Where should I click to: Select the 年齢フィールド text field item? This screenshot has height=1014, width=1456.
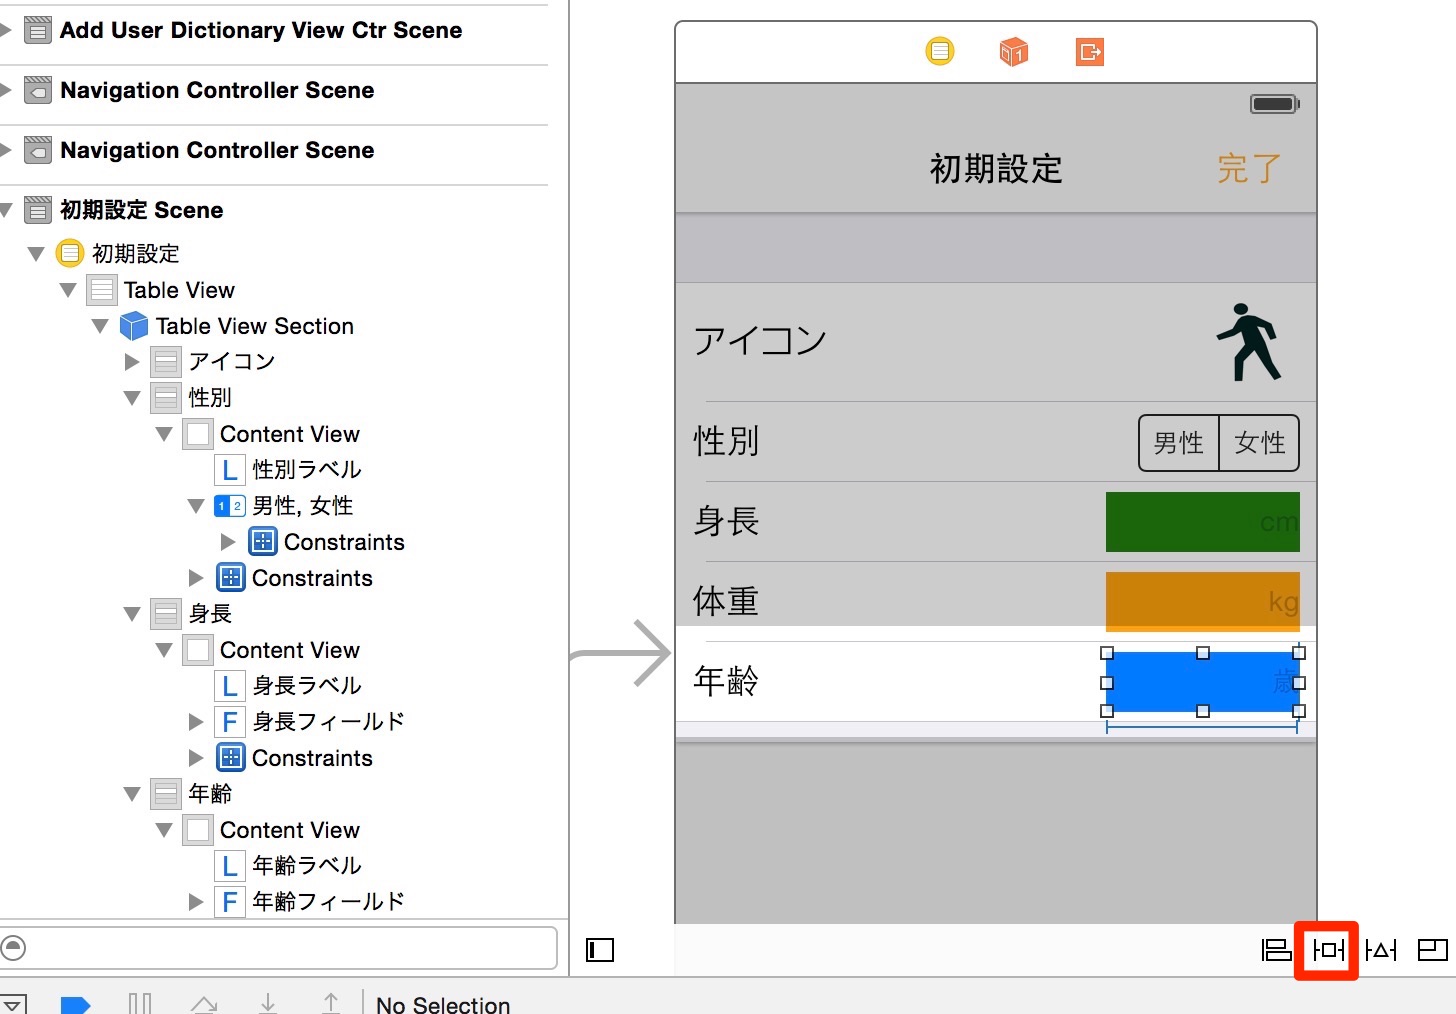pos(311,902)
